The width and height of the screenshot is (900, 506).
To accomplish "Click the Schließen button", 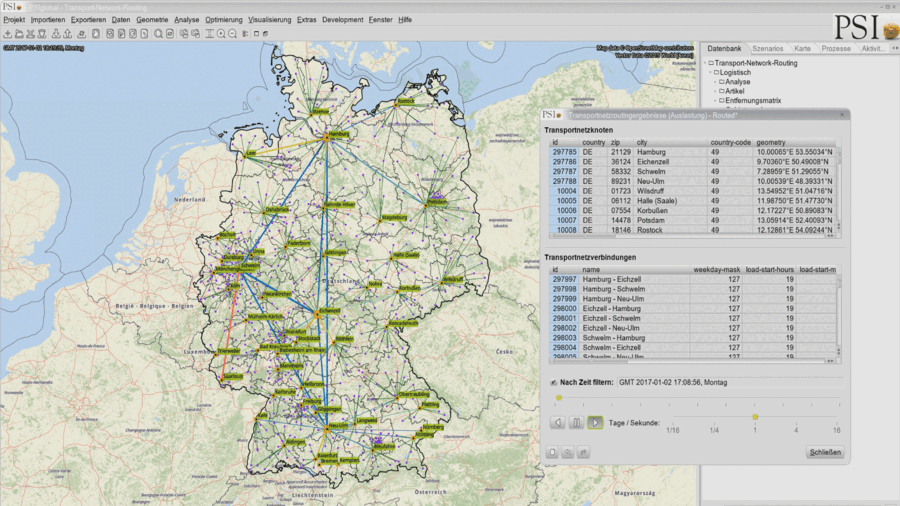I will [825, 452].
